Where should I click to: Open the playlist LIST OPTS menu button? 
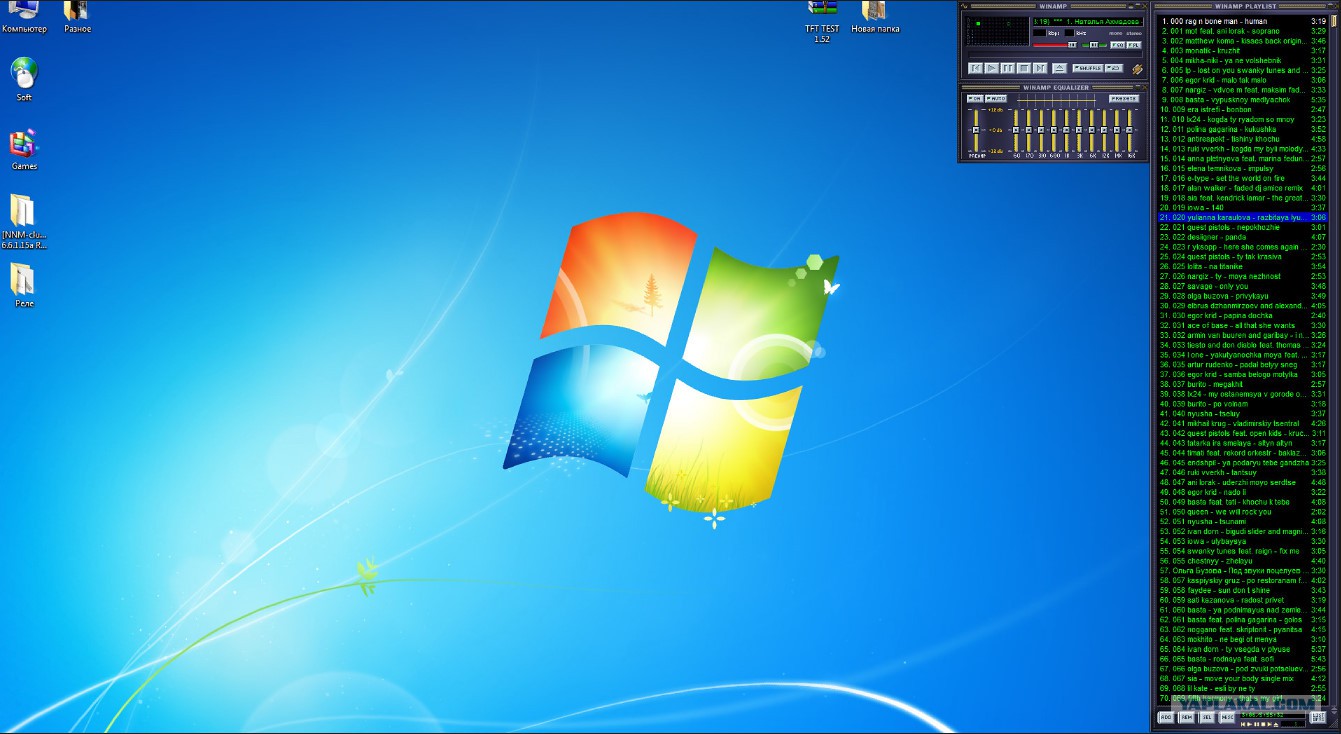[x=1318, y=717]
